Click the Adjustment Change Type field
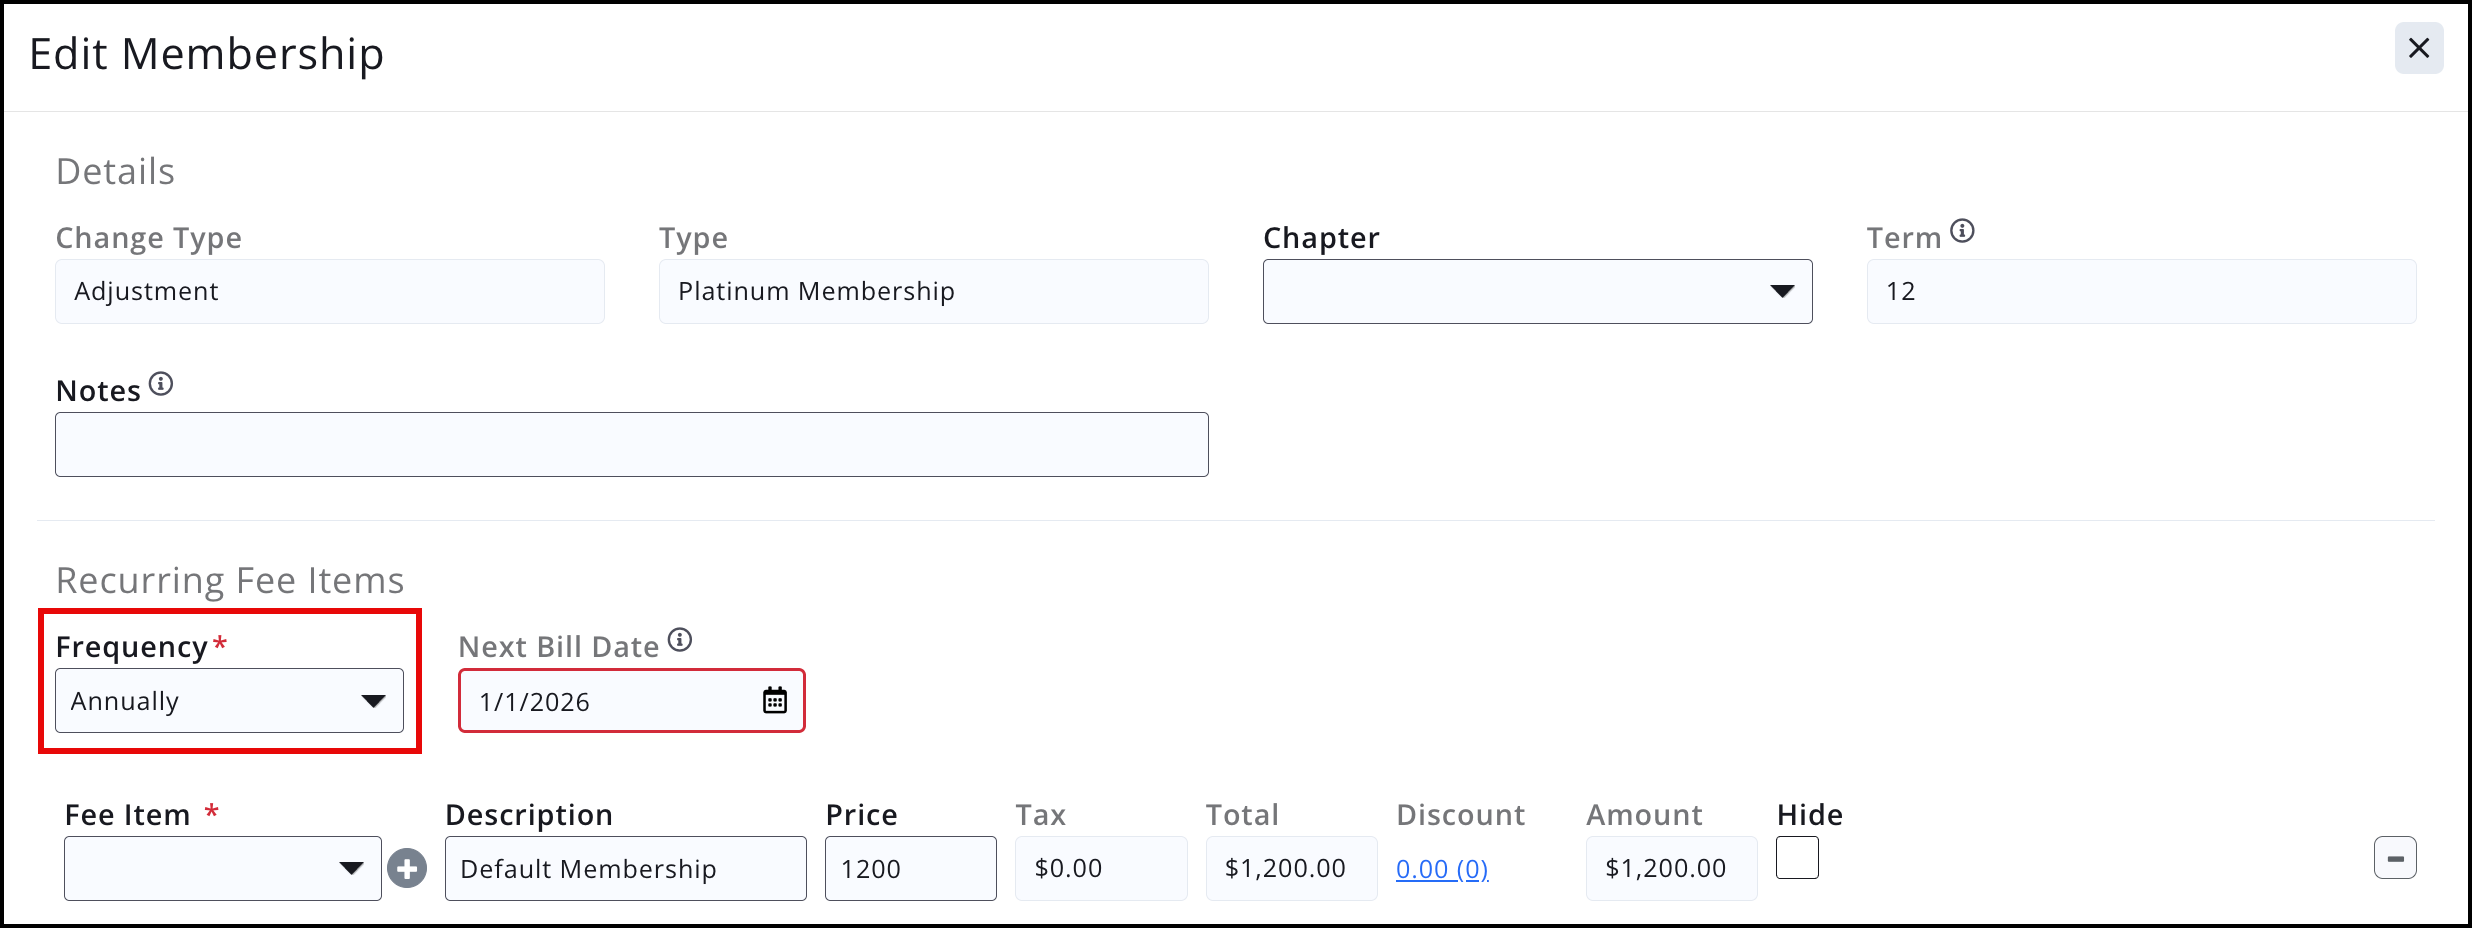The height and width of the screenshot is (928, 2472). coord(329,291)
